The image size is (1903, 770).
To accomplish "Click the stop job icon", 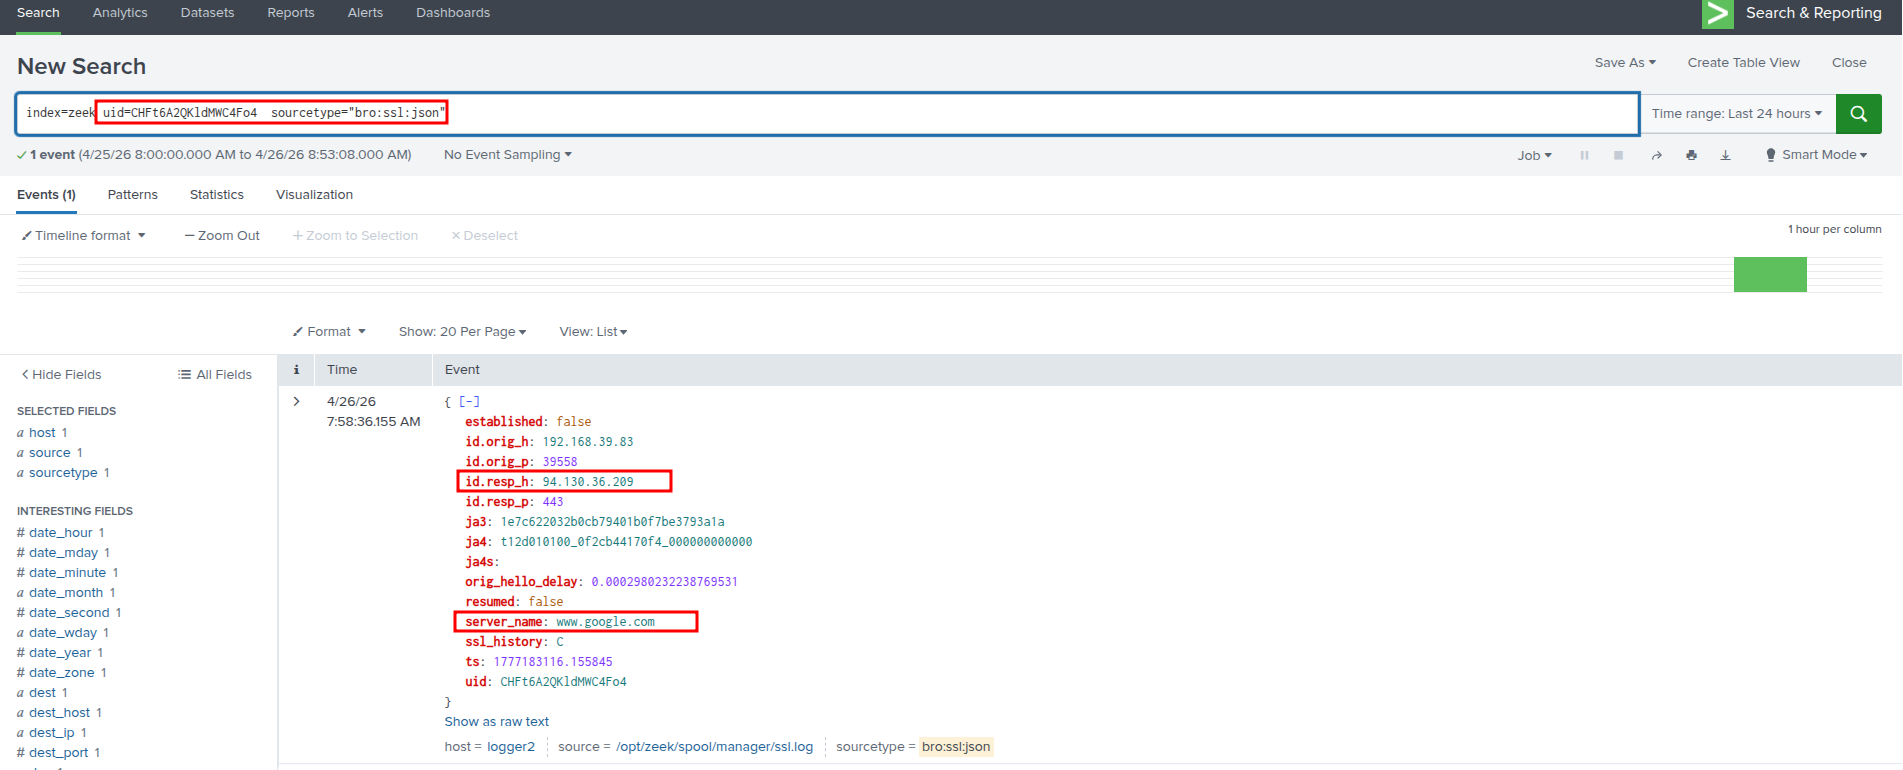I will pos(1618,155).
